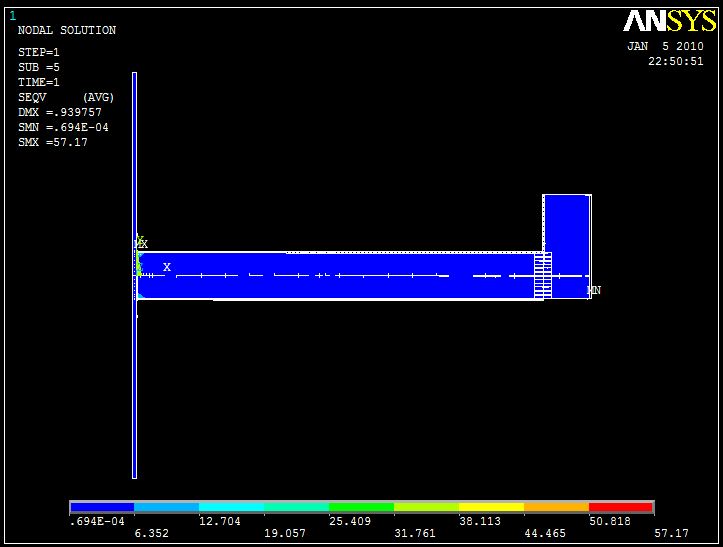Click the ANSYS logo
The width and height of the screenshot is (723, 547).
point(670,21)
